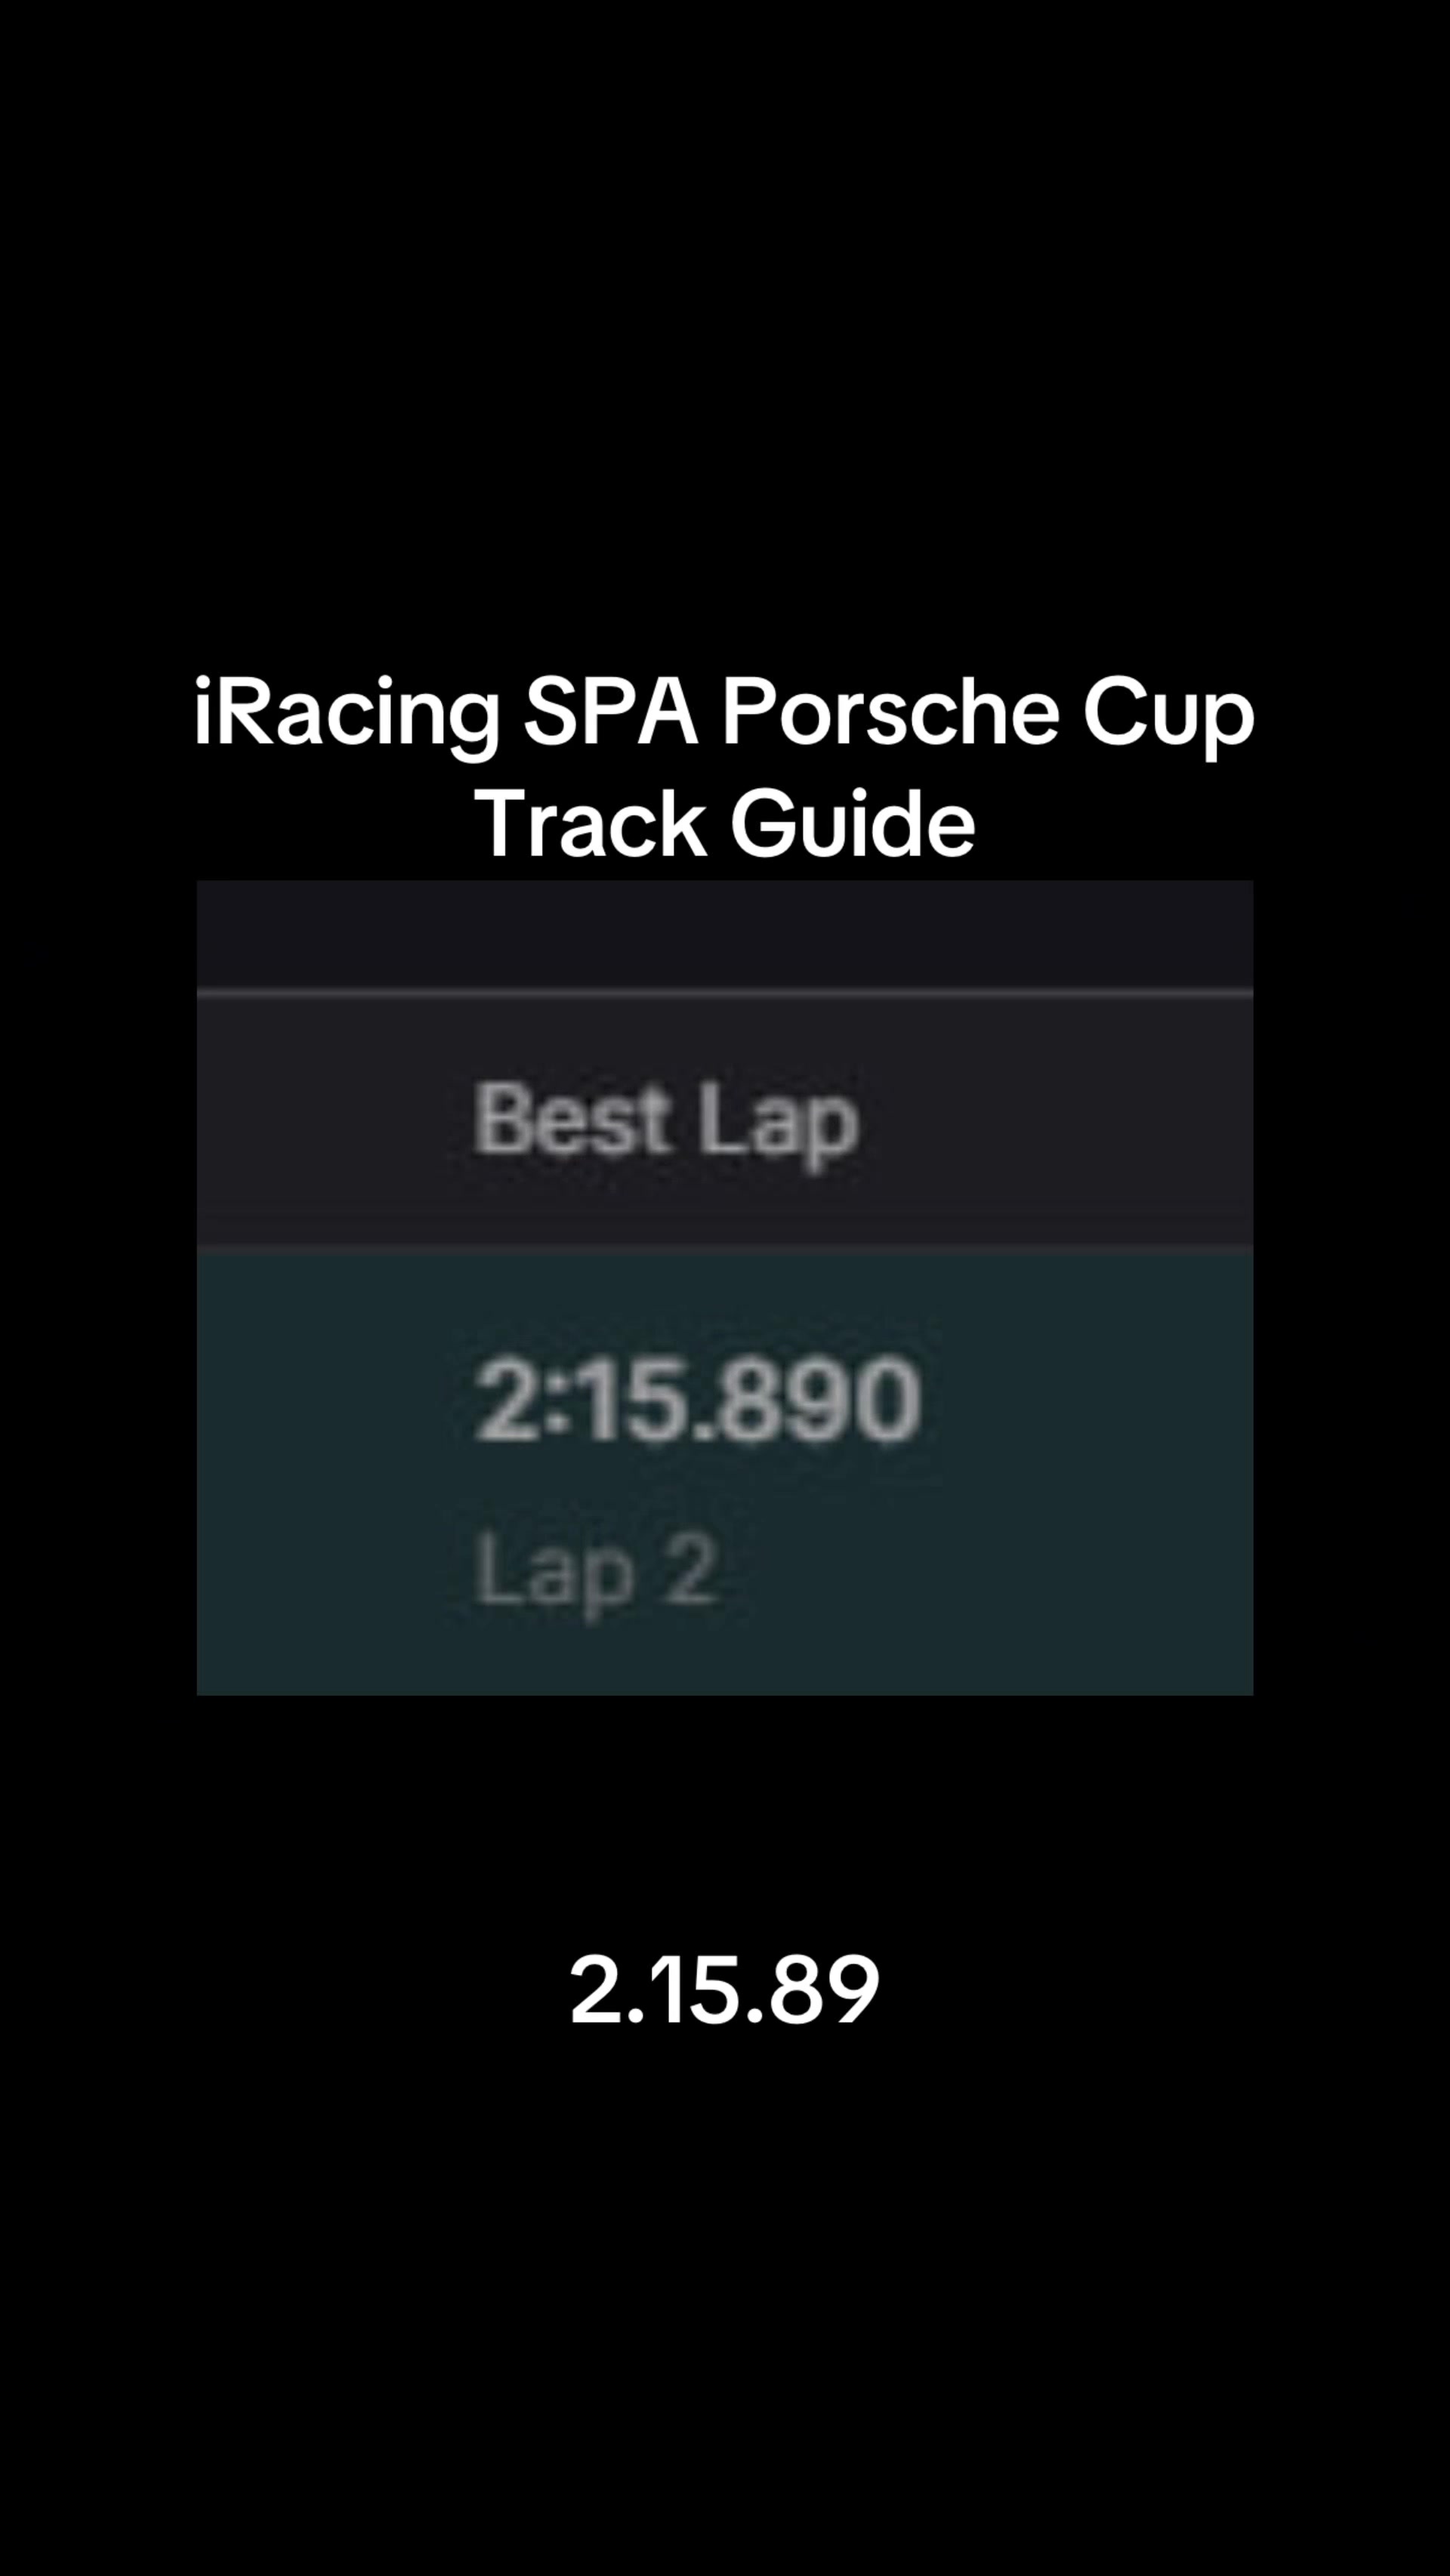The height and width of the screenshot is (2576, 1450).
Task: Click the empty teal area right of lap time
Action: (x=1085, y=1400)
